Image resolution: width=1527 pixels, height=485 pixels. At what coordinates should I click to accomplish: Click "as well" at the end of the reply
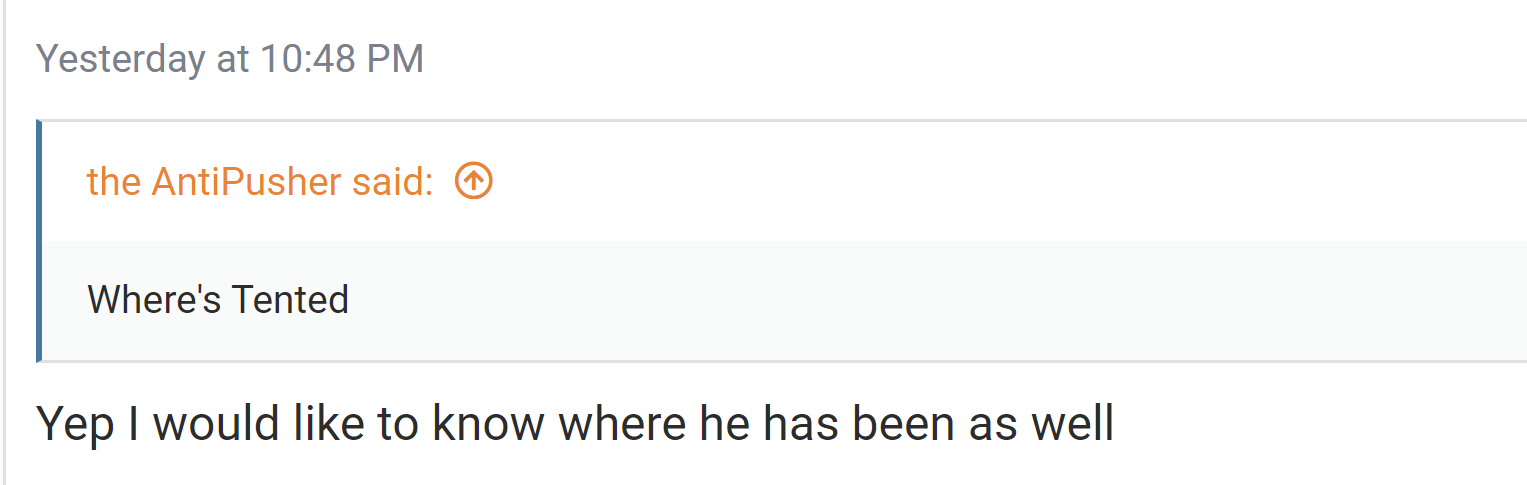[x=1041, y=423]
